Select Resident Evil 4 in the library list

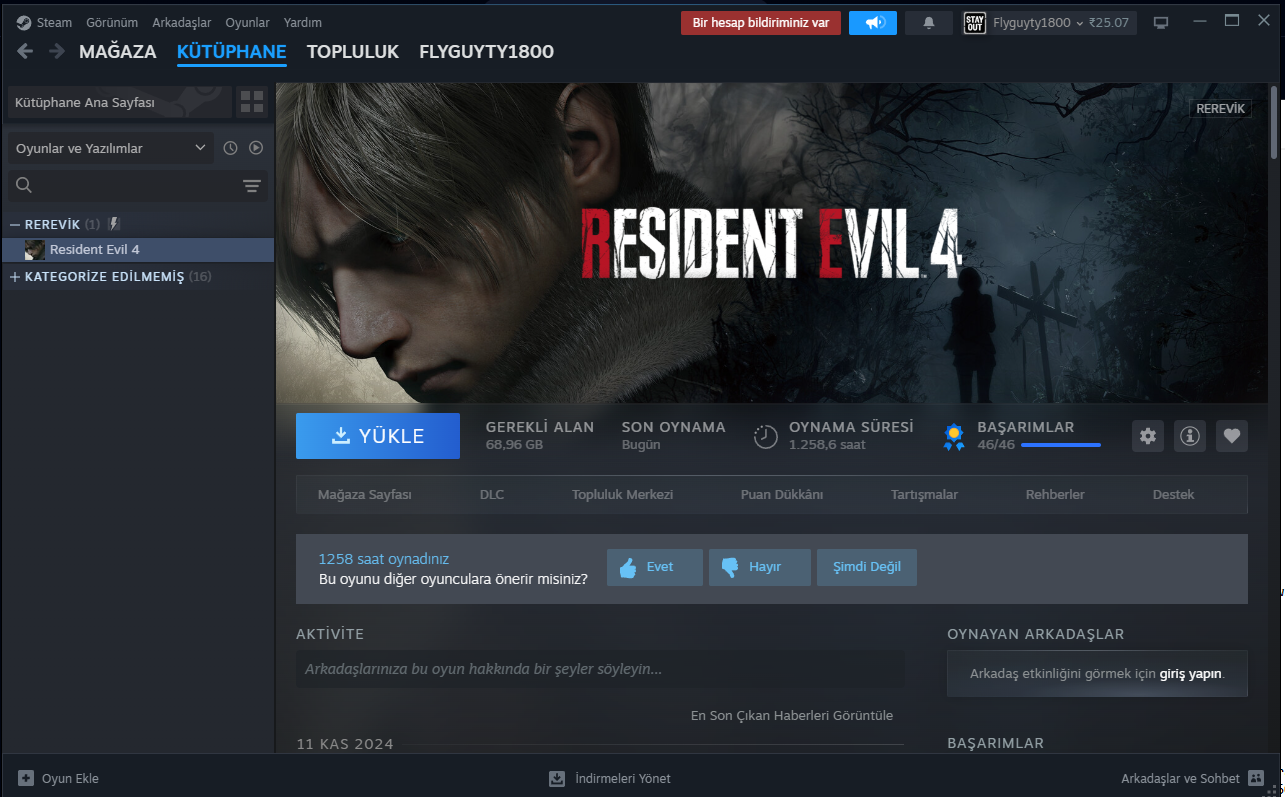[138, 249]
